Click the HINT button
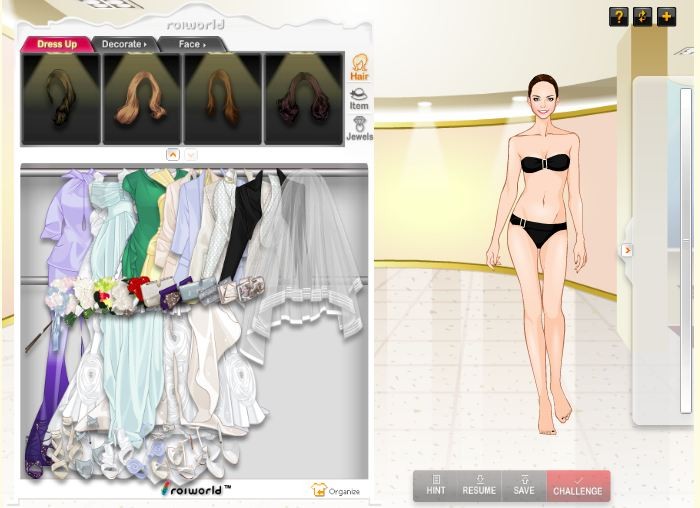 [436, 486]
